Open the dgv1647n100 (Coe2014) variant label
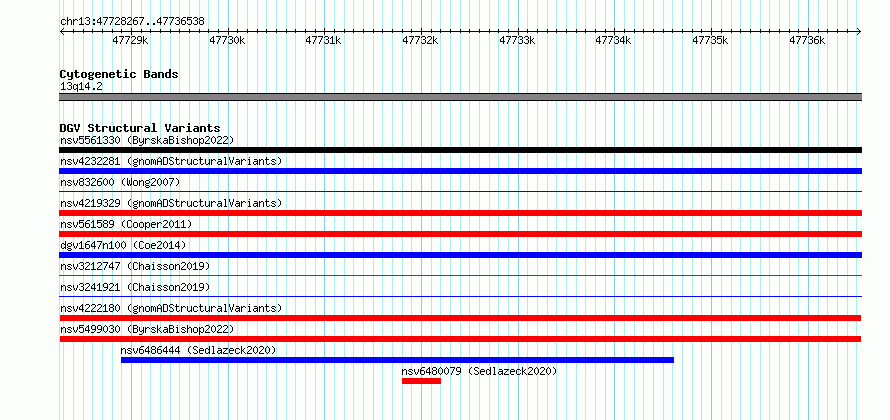The height and width of the screenshot is (420, 890). tap(123, 245)
